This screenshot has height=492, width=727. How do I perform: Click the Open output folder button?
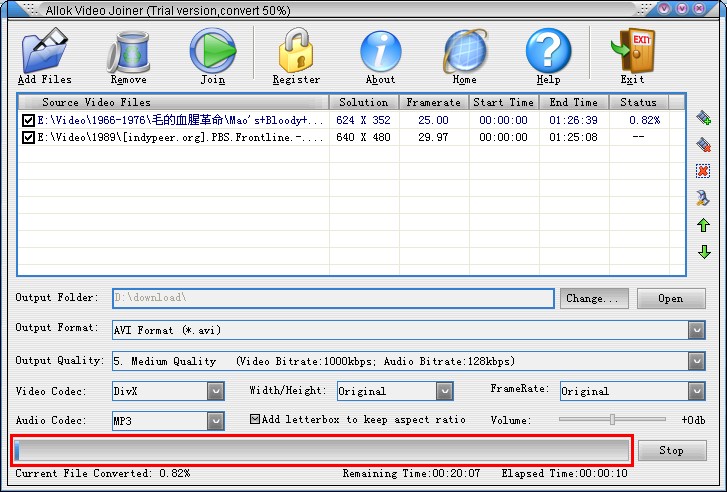tap(671, 299)
